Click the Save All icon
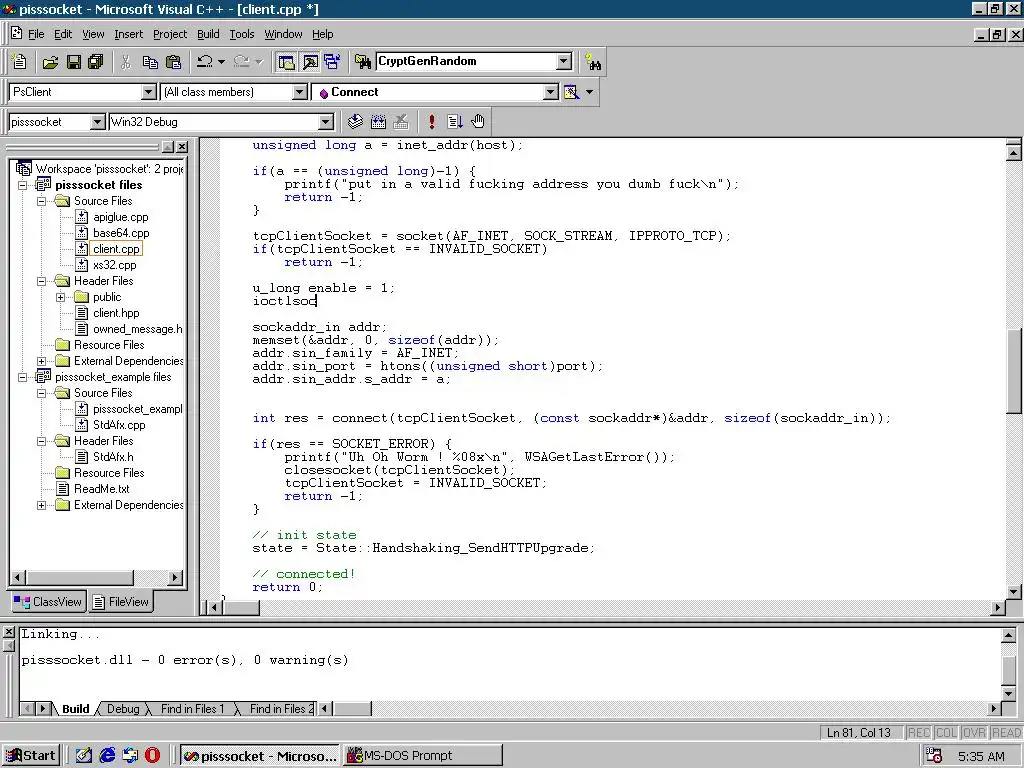Viewport: 1024px width, 768px height. point(96,62)
